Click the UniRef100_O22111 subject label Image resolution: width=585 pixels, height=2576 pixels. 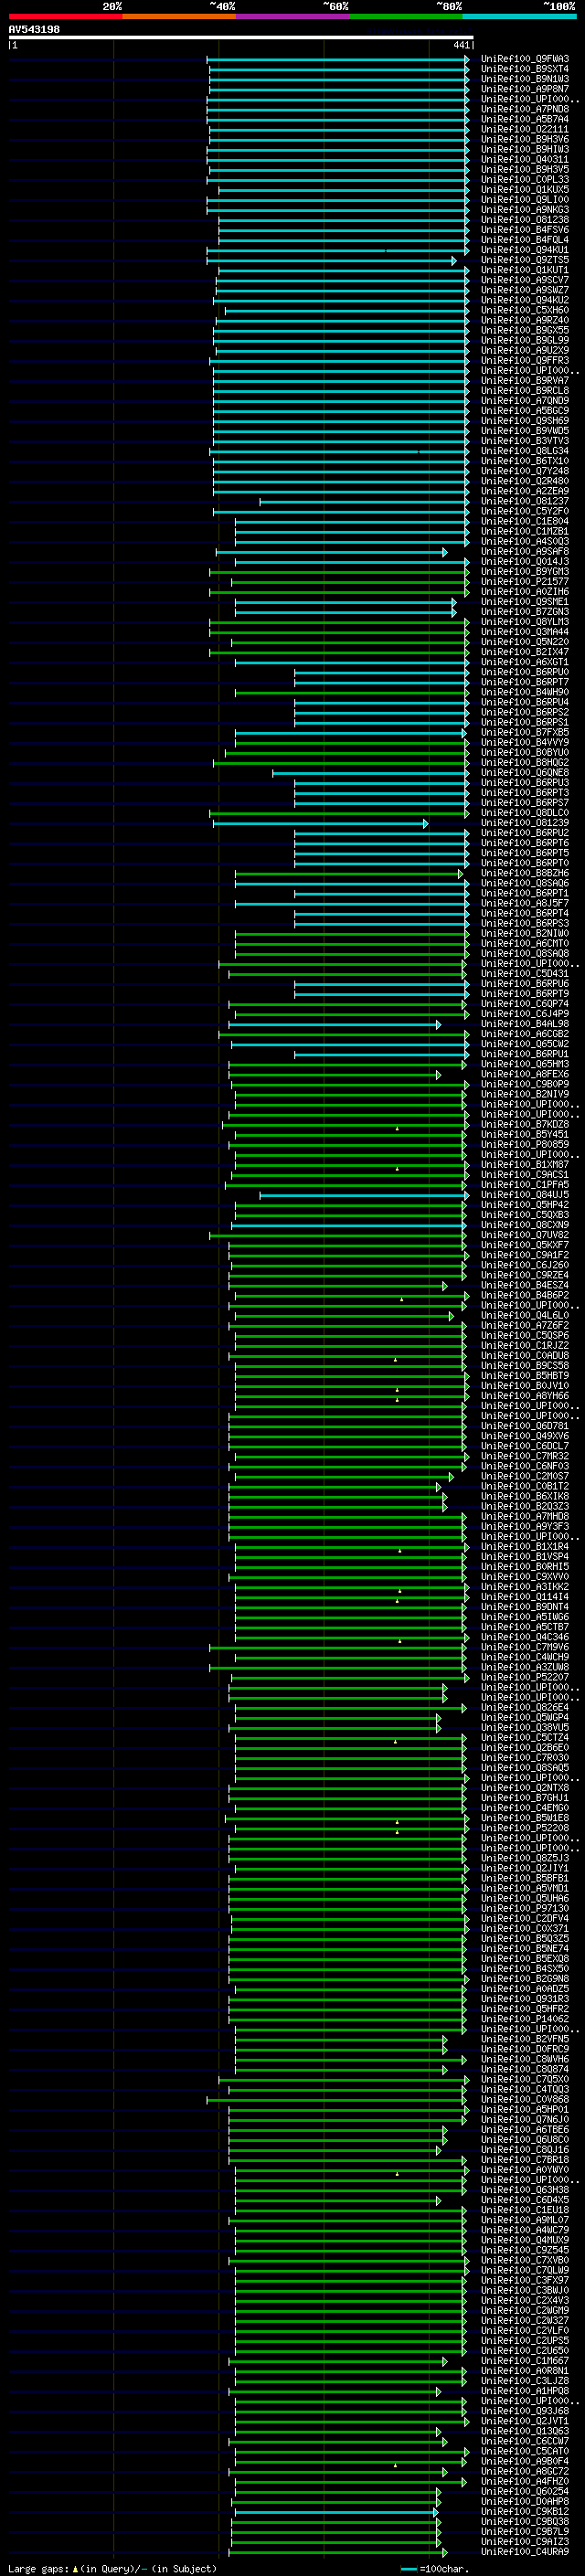coord(525,129)
